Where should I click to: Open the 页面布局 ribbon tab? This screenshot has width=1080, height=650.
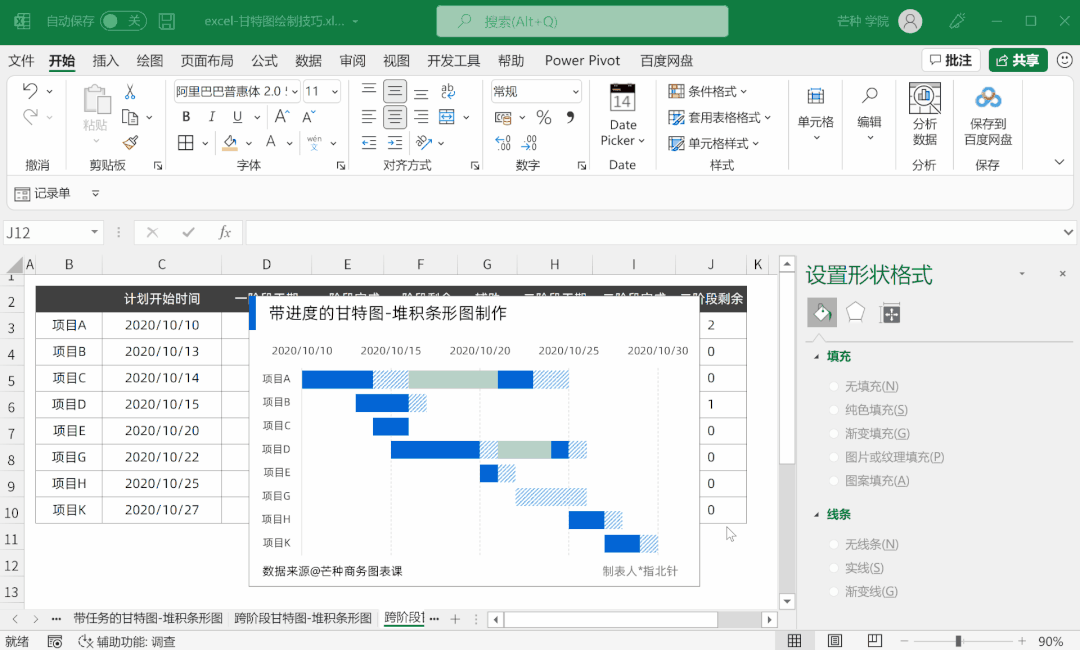[x=207, y=61]
